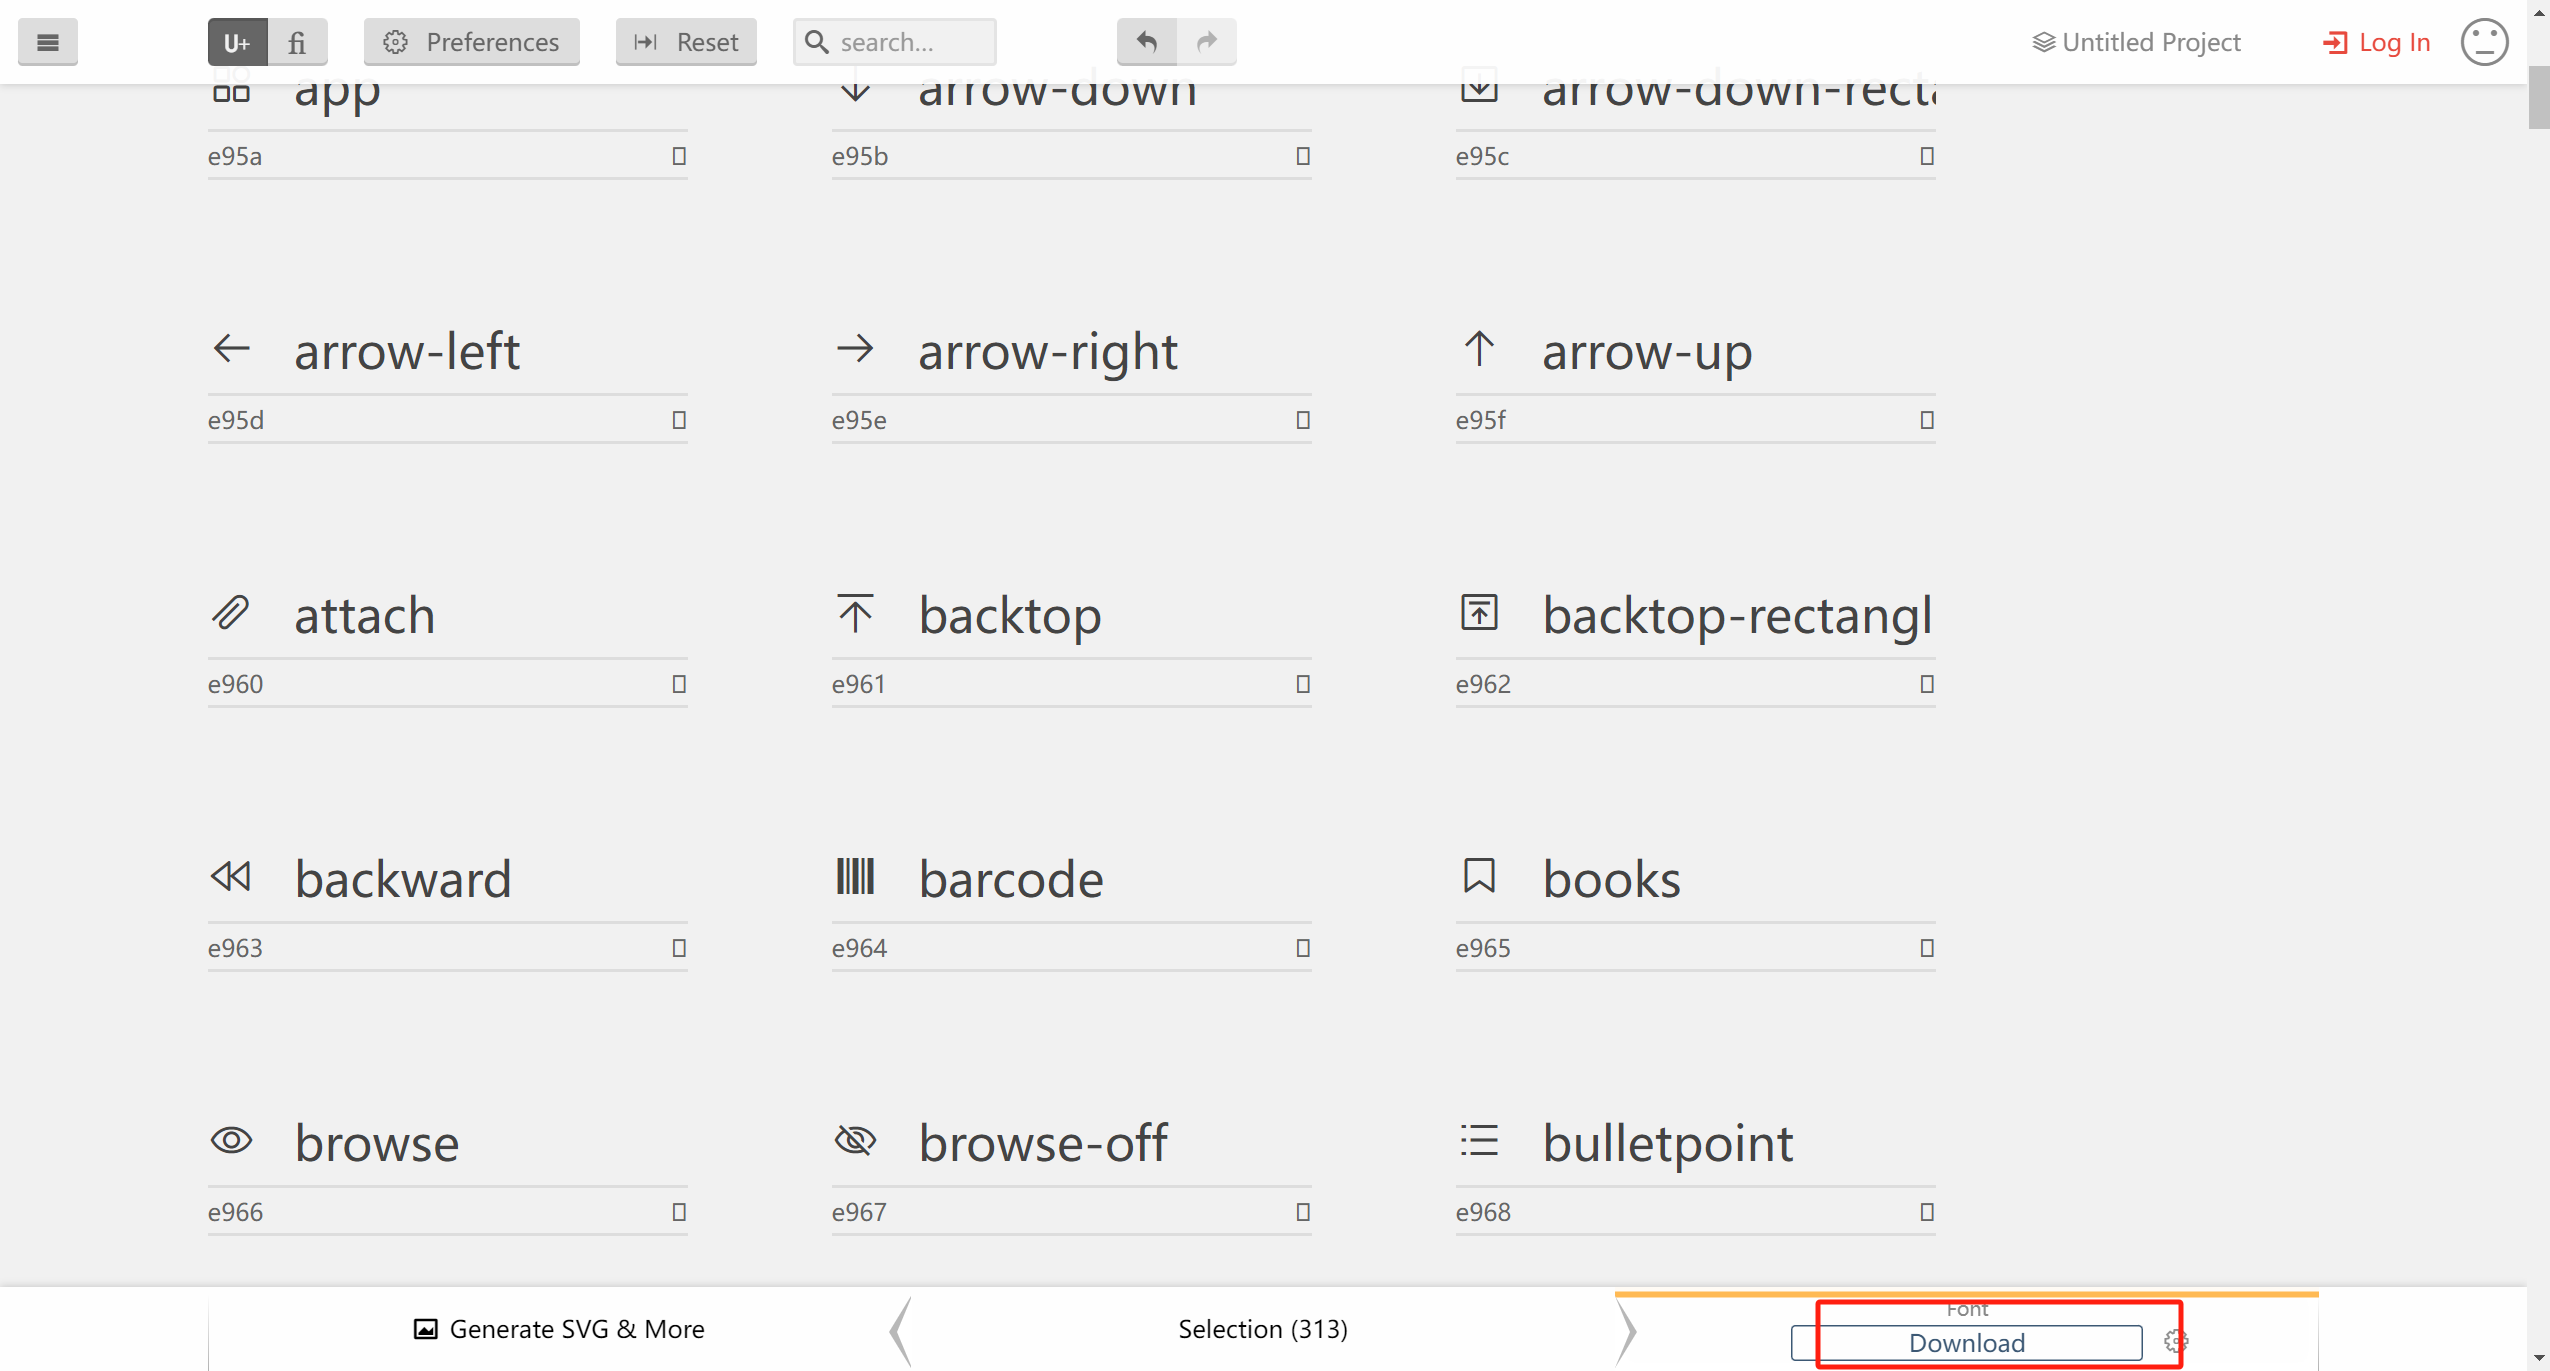
Task: Expand the left chevron near Selection
Action: 901,1330
